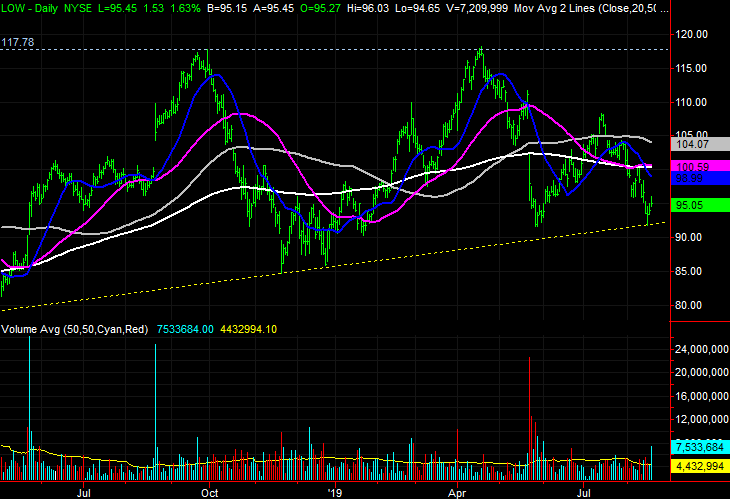Viewport: 730px width, 499px height.
Task: Open the Volume Avg indicator label
Action: click(74, 330)
